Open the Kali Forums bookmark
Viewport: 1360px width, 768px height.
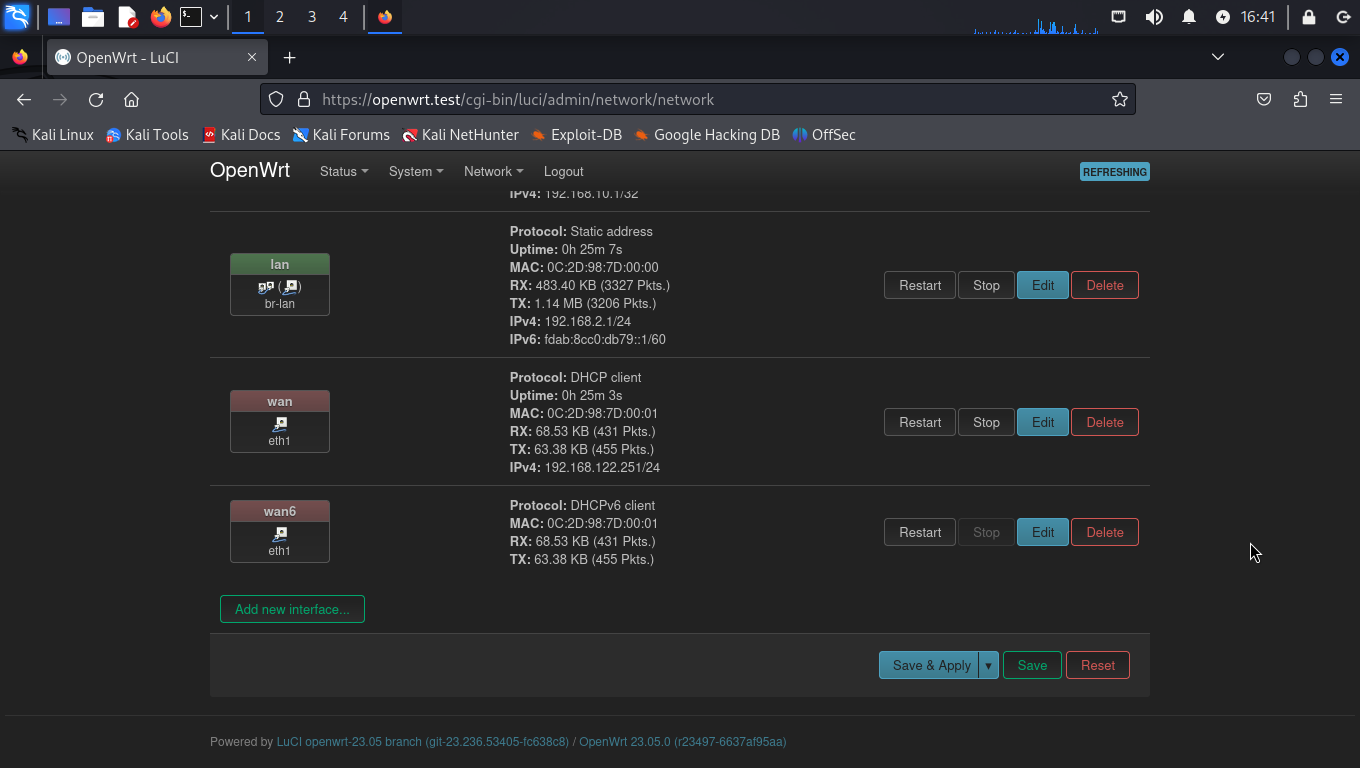[341, 134]
